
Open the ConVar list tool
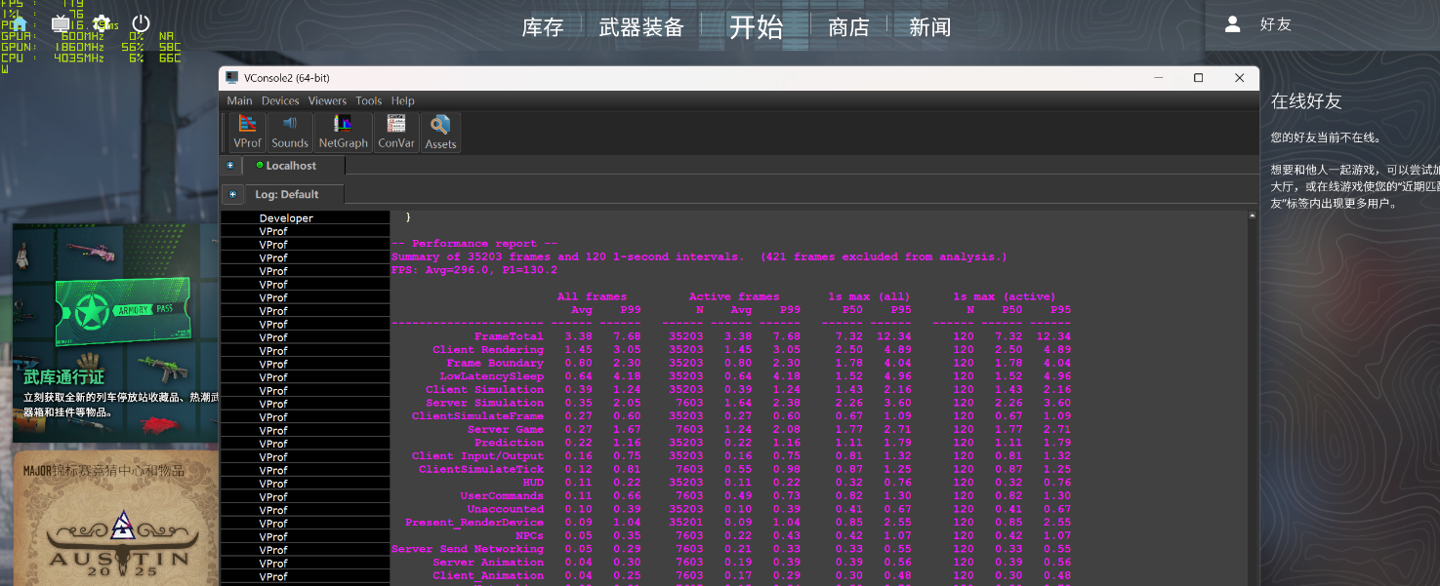pyautogui.click(x=396, y=132)
